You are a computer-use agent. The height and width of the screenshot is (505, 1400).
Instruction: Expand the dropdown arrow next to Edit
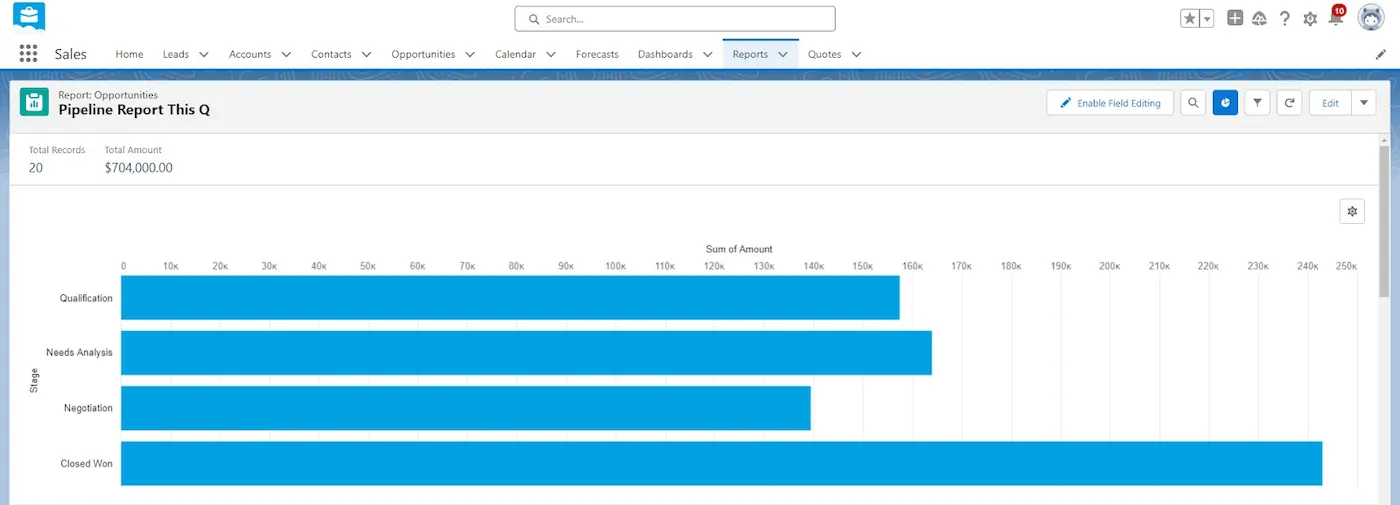pyautogui.click(x=1363, y=103)
